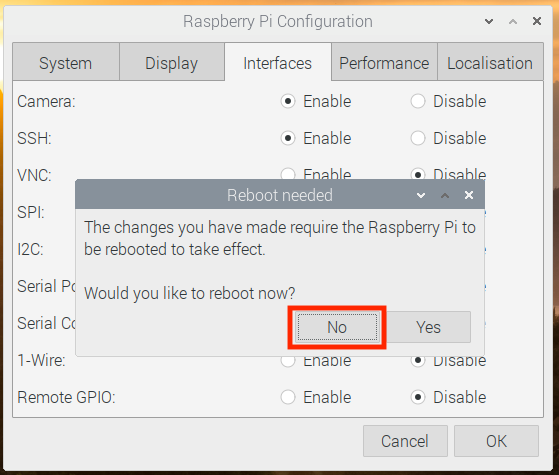Select Enable for Remote GPIO
The width and height of the screenshot is (559, 475).
[288, 397]
